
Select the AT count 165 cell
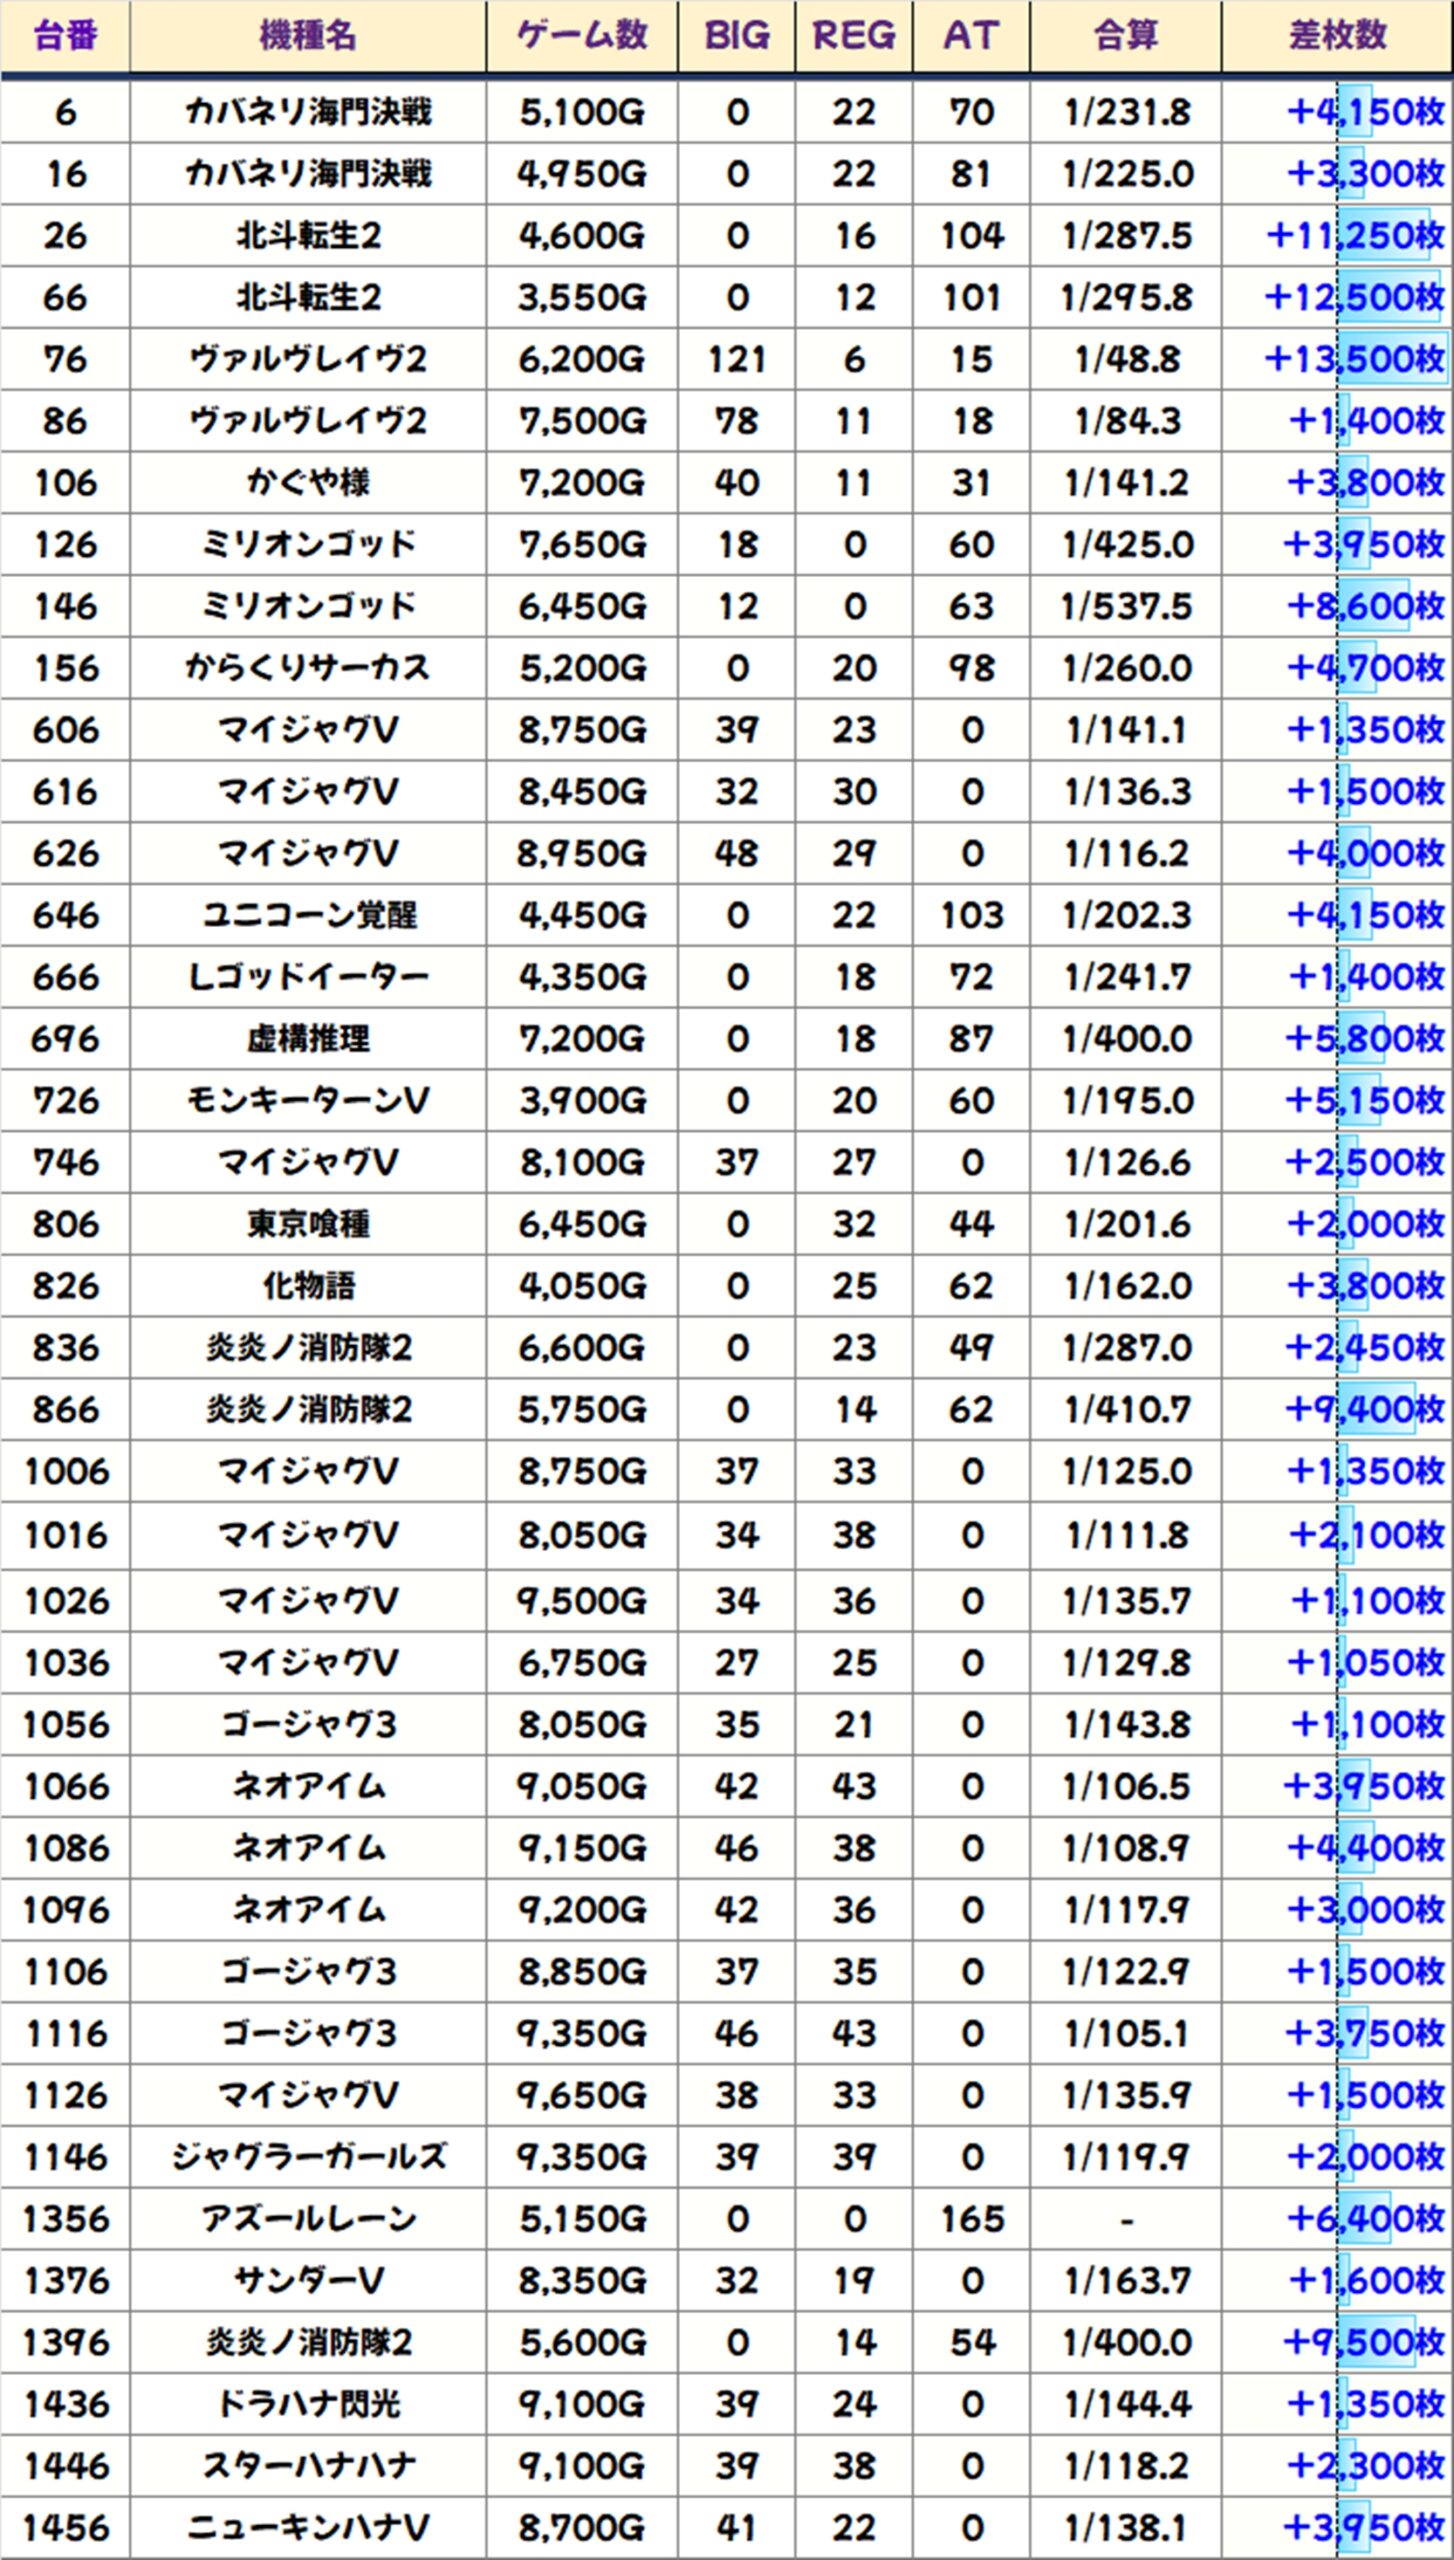coord(970,2218)
